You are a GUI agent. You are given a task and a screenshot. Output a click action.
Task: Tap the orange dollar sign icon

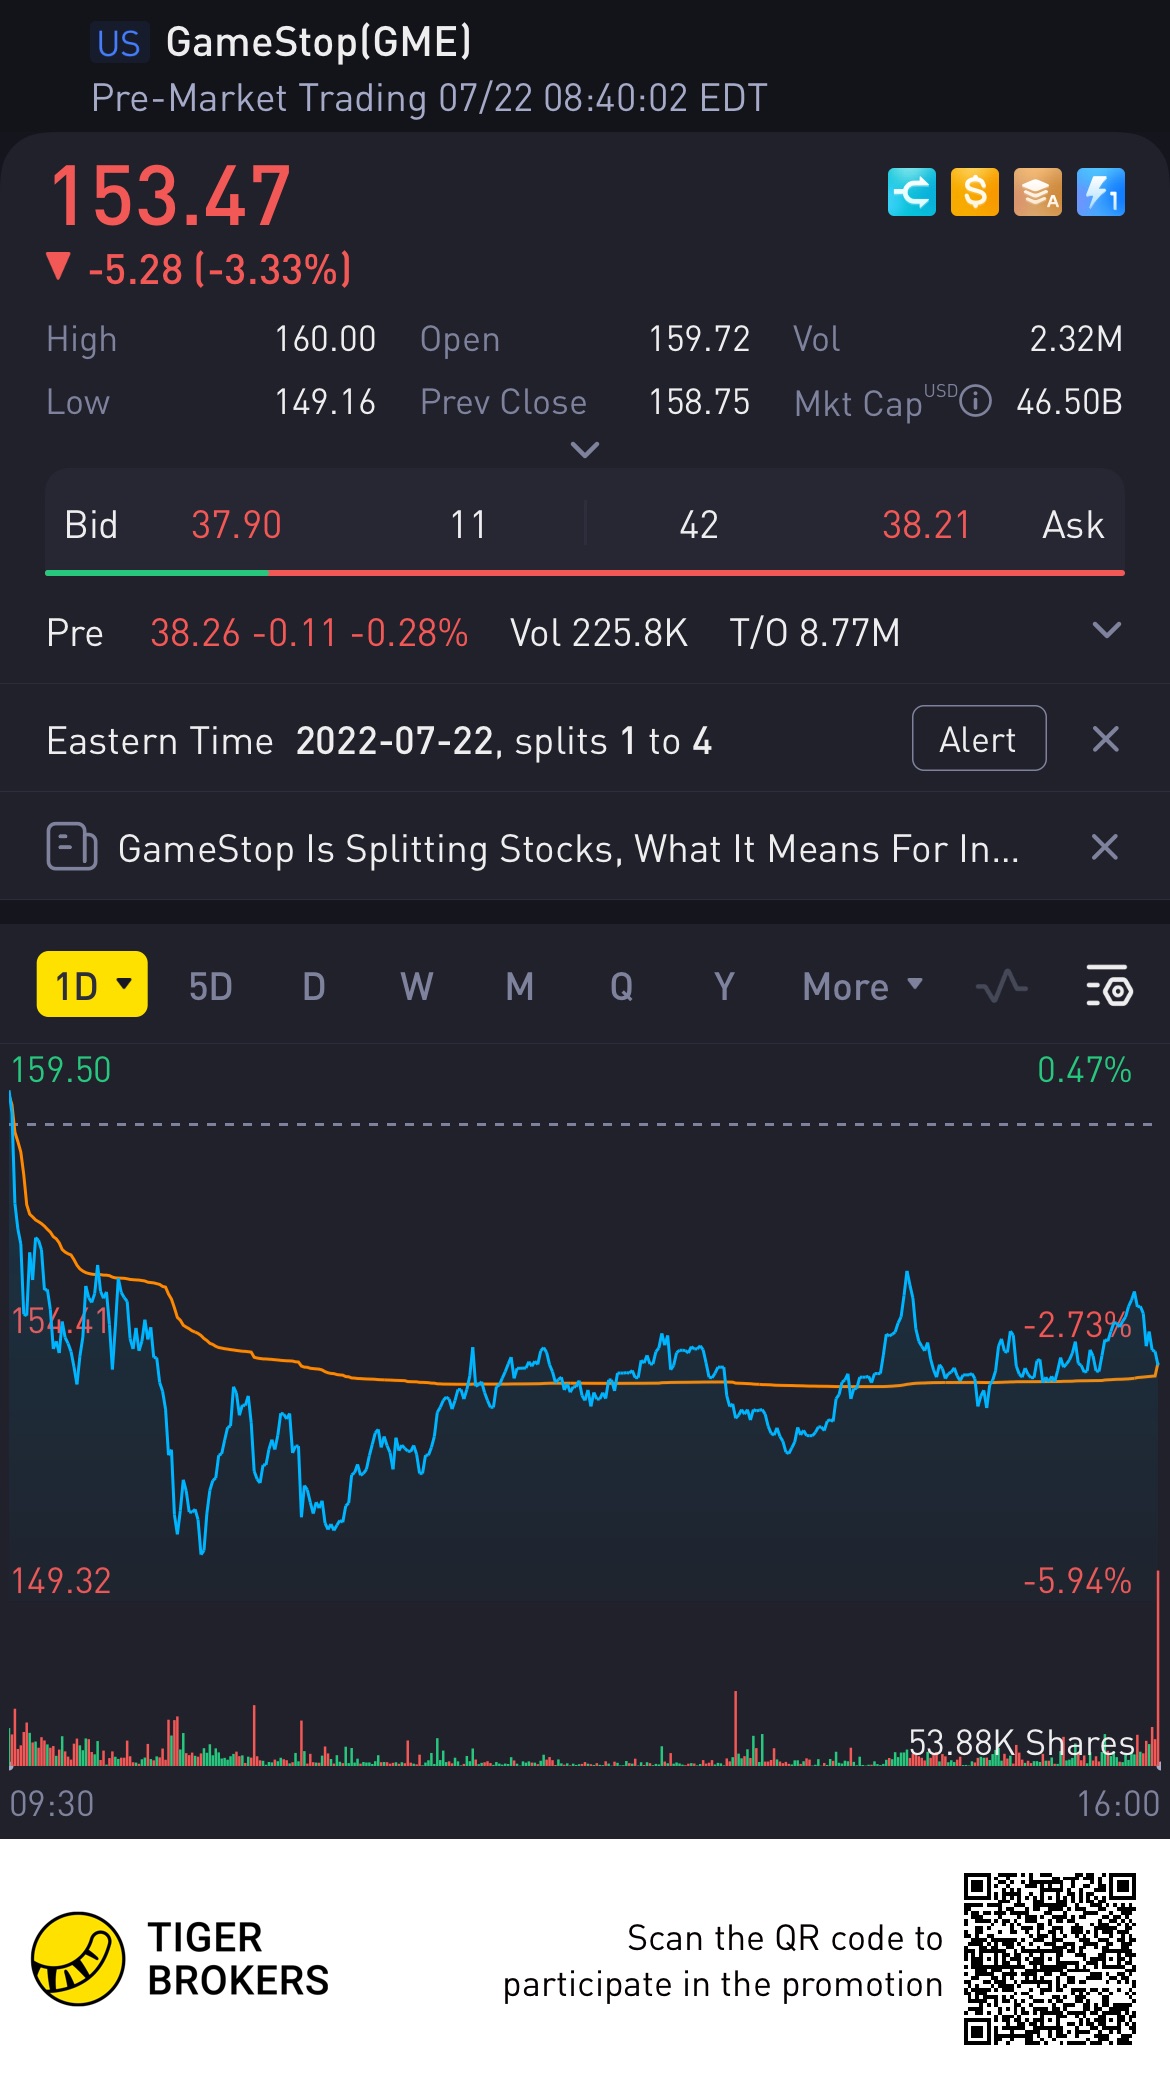click(x=974, y=192)
